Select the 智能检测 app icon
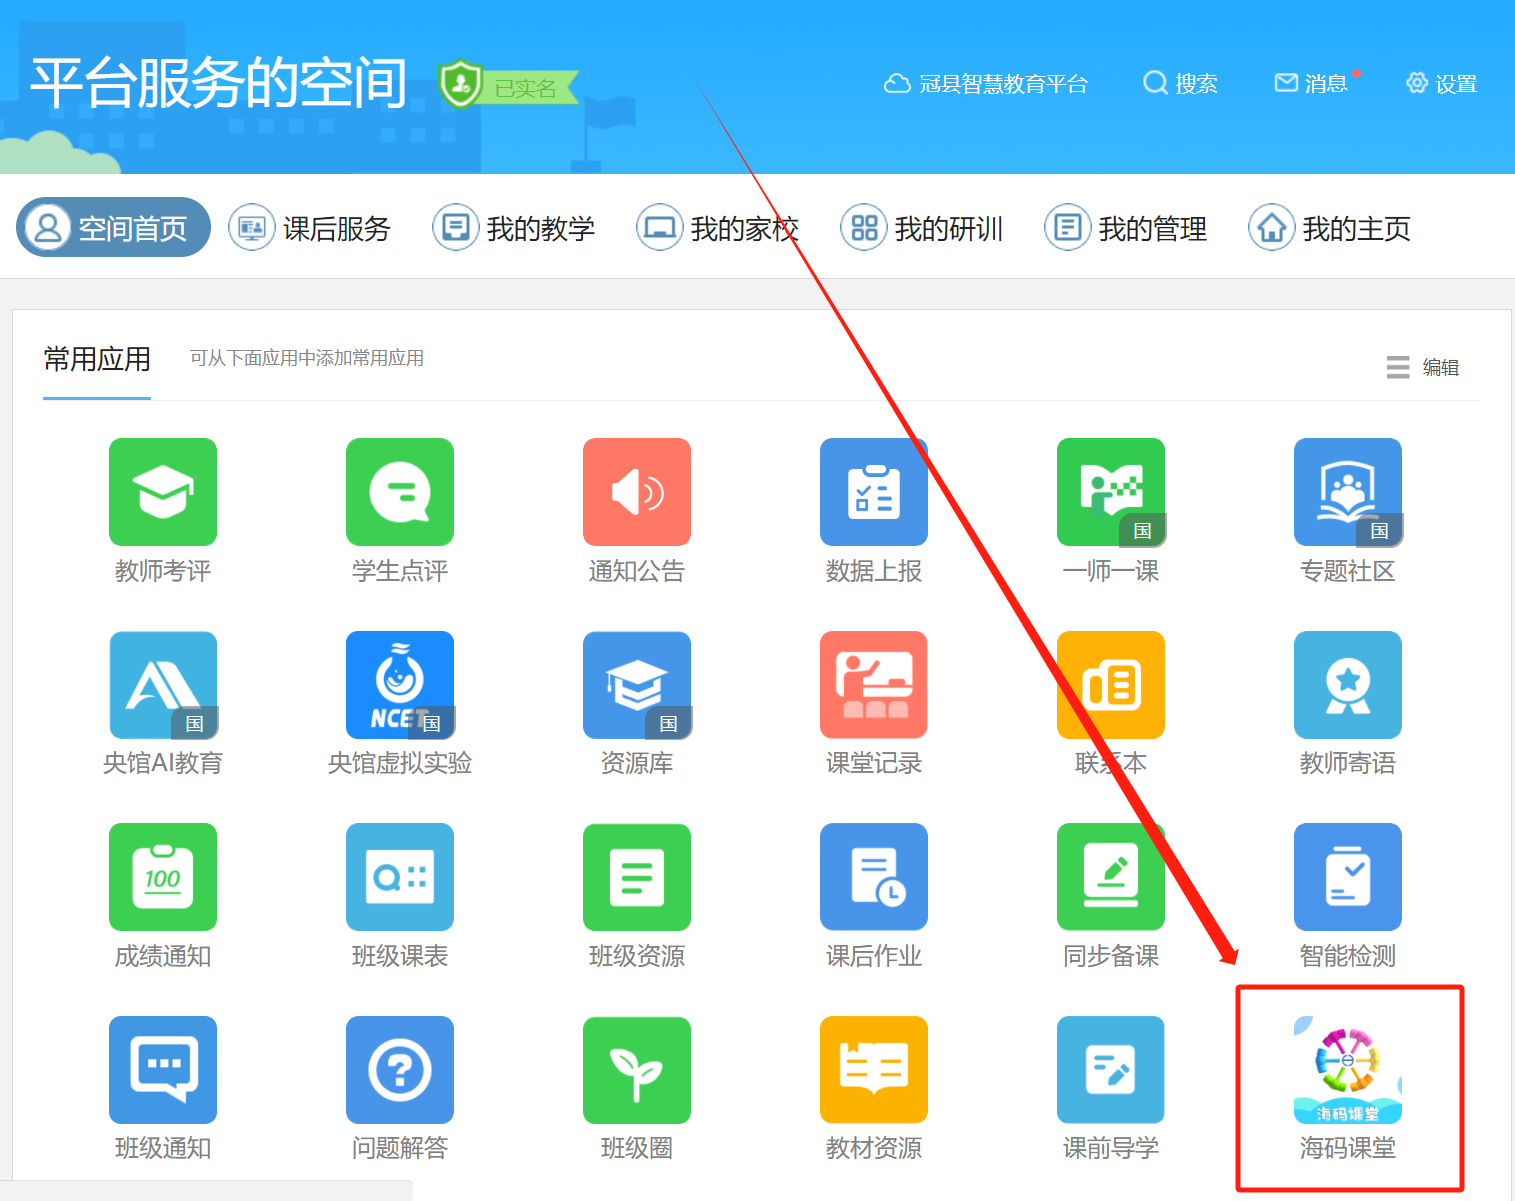This screenshot has width=1515, height=1201. click(x=1347, y=877)
